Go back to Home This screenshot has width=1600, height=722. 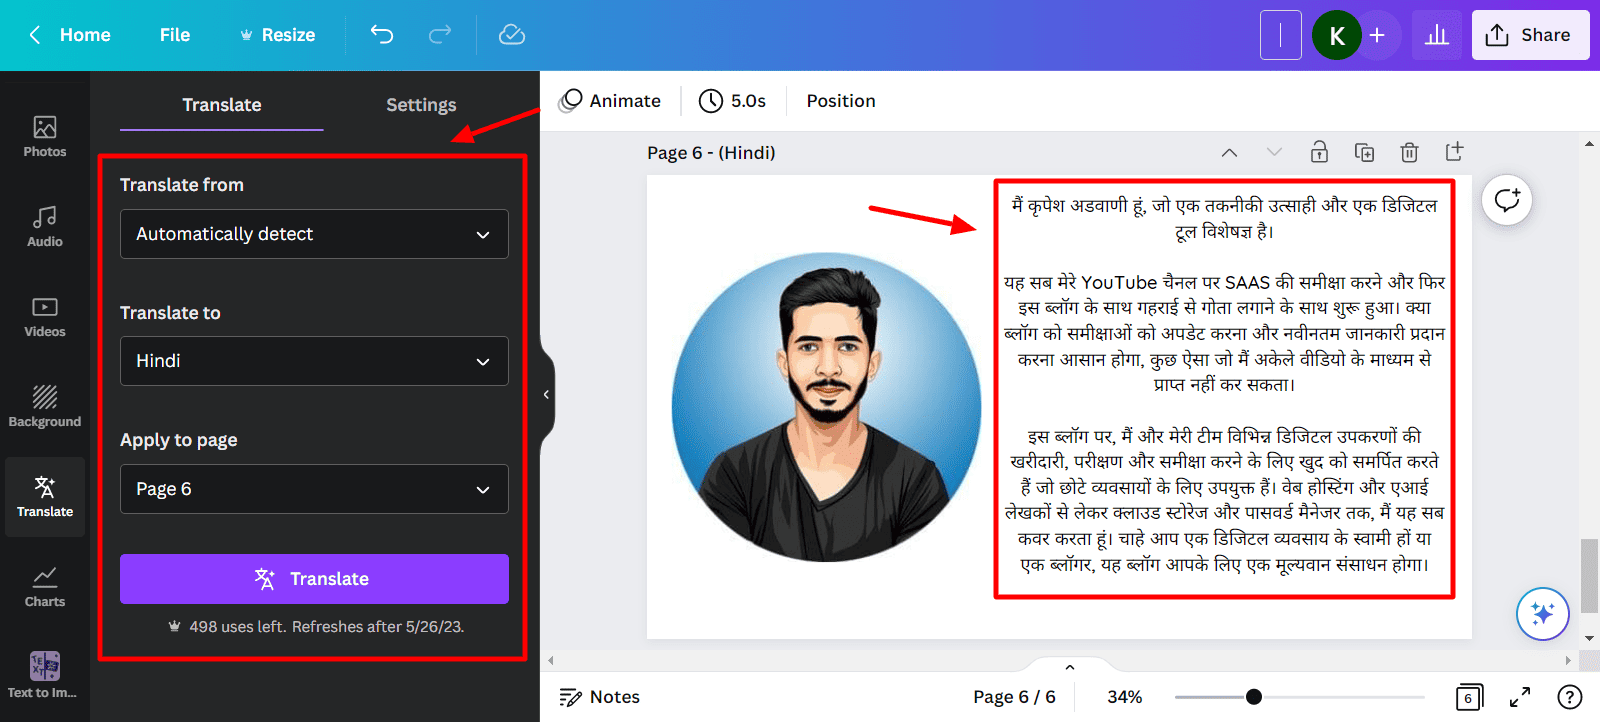point(70,35)
